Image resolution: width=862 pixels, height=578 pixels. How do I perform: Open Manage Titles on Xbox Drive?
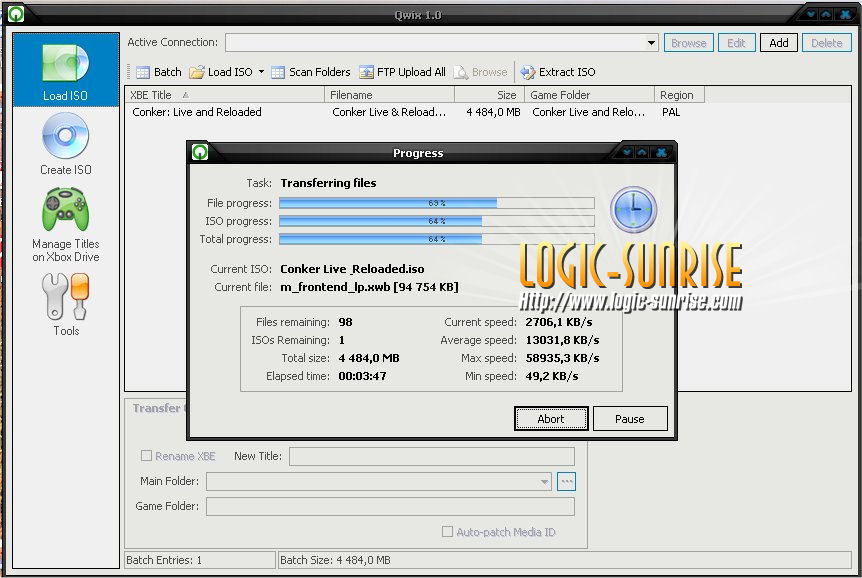coord(65,225)
